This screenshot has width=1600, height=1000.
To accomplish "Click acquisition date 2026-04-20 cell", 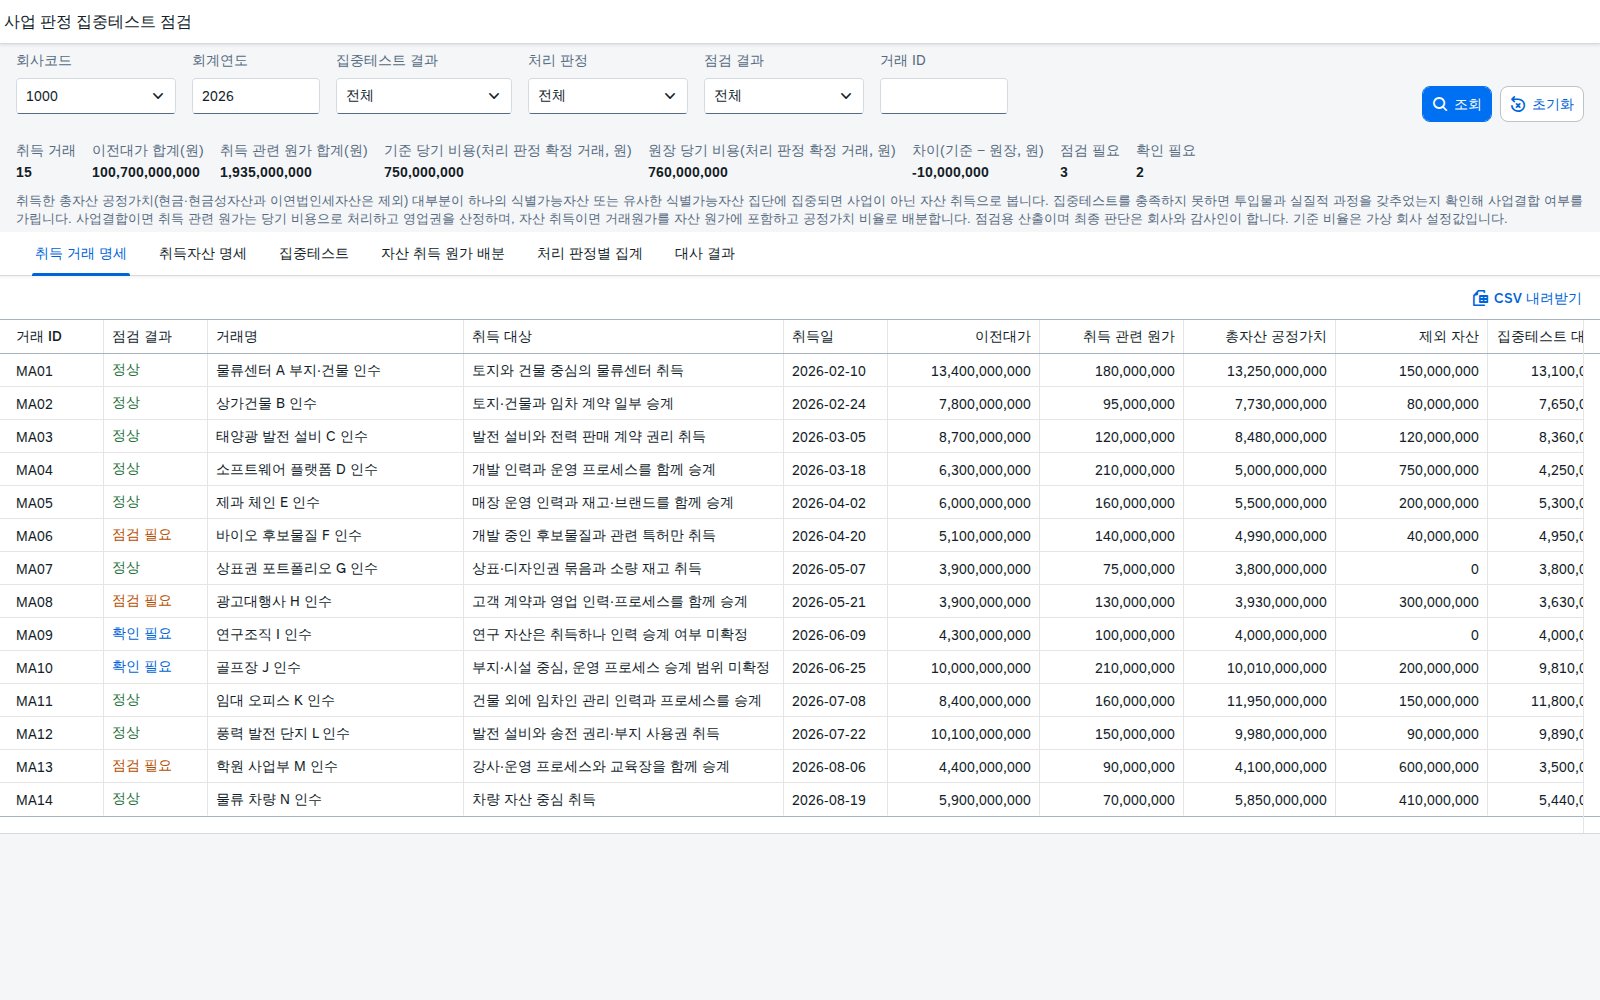I will (836, 535).
